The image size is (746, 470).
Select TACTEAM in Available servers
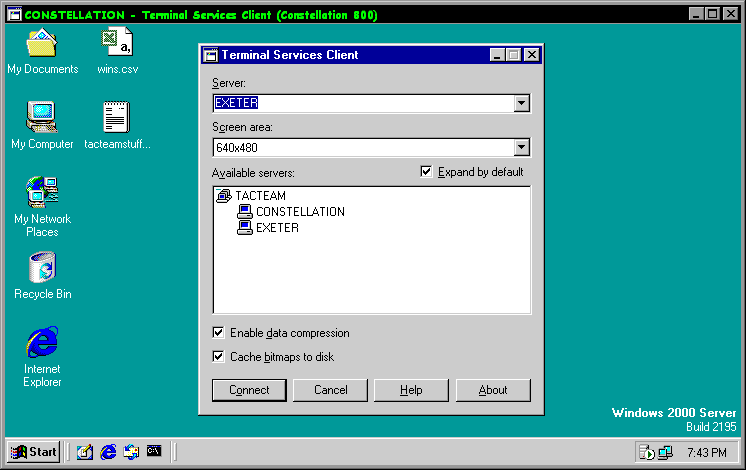coord(260,196)
